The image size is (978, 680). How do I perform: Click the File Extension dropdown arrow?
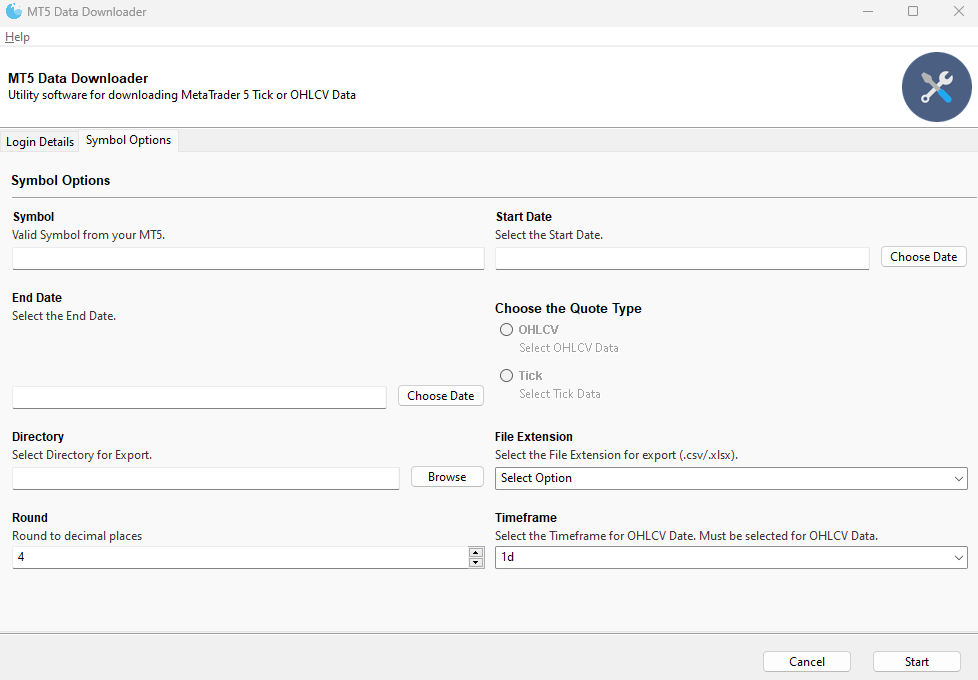(x=959, y=478)
